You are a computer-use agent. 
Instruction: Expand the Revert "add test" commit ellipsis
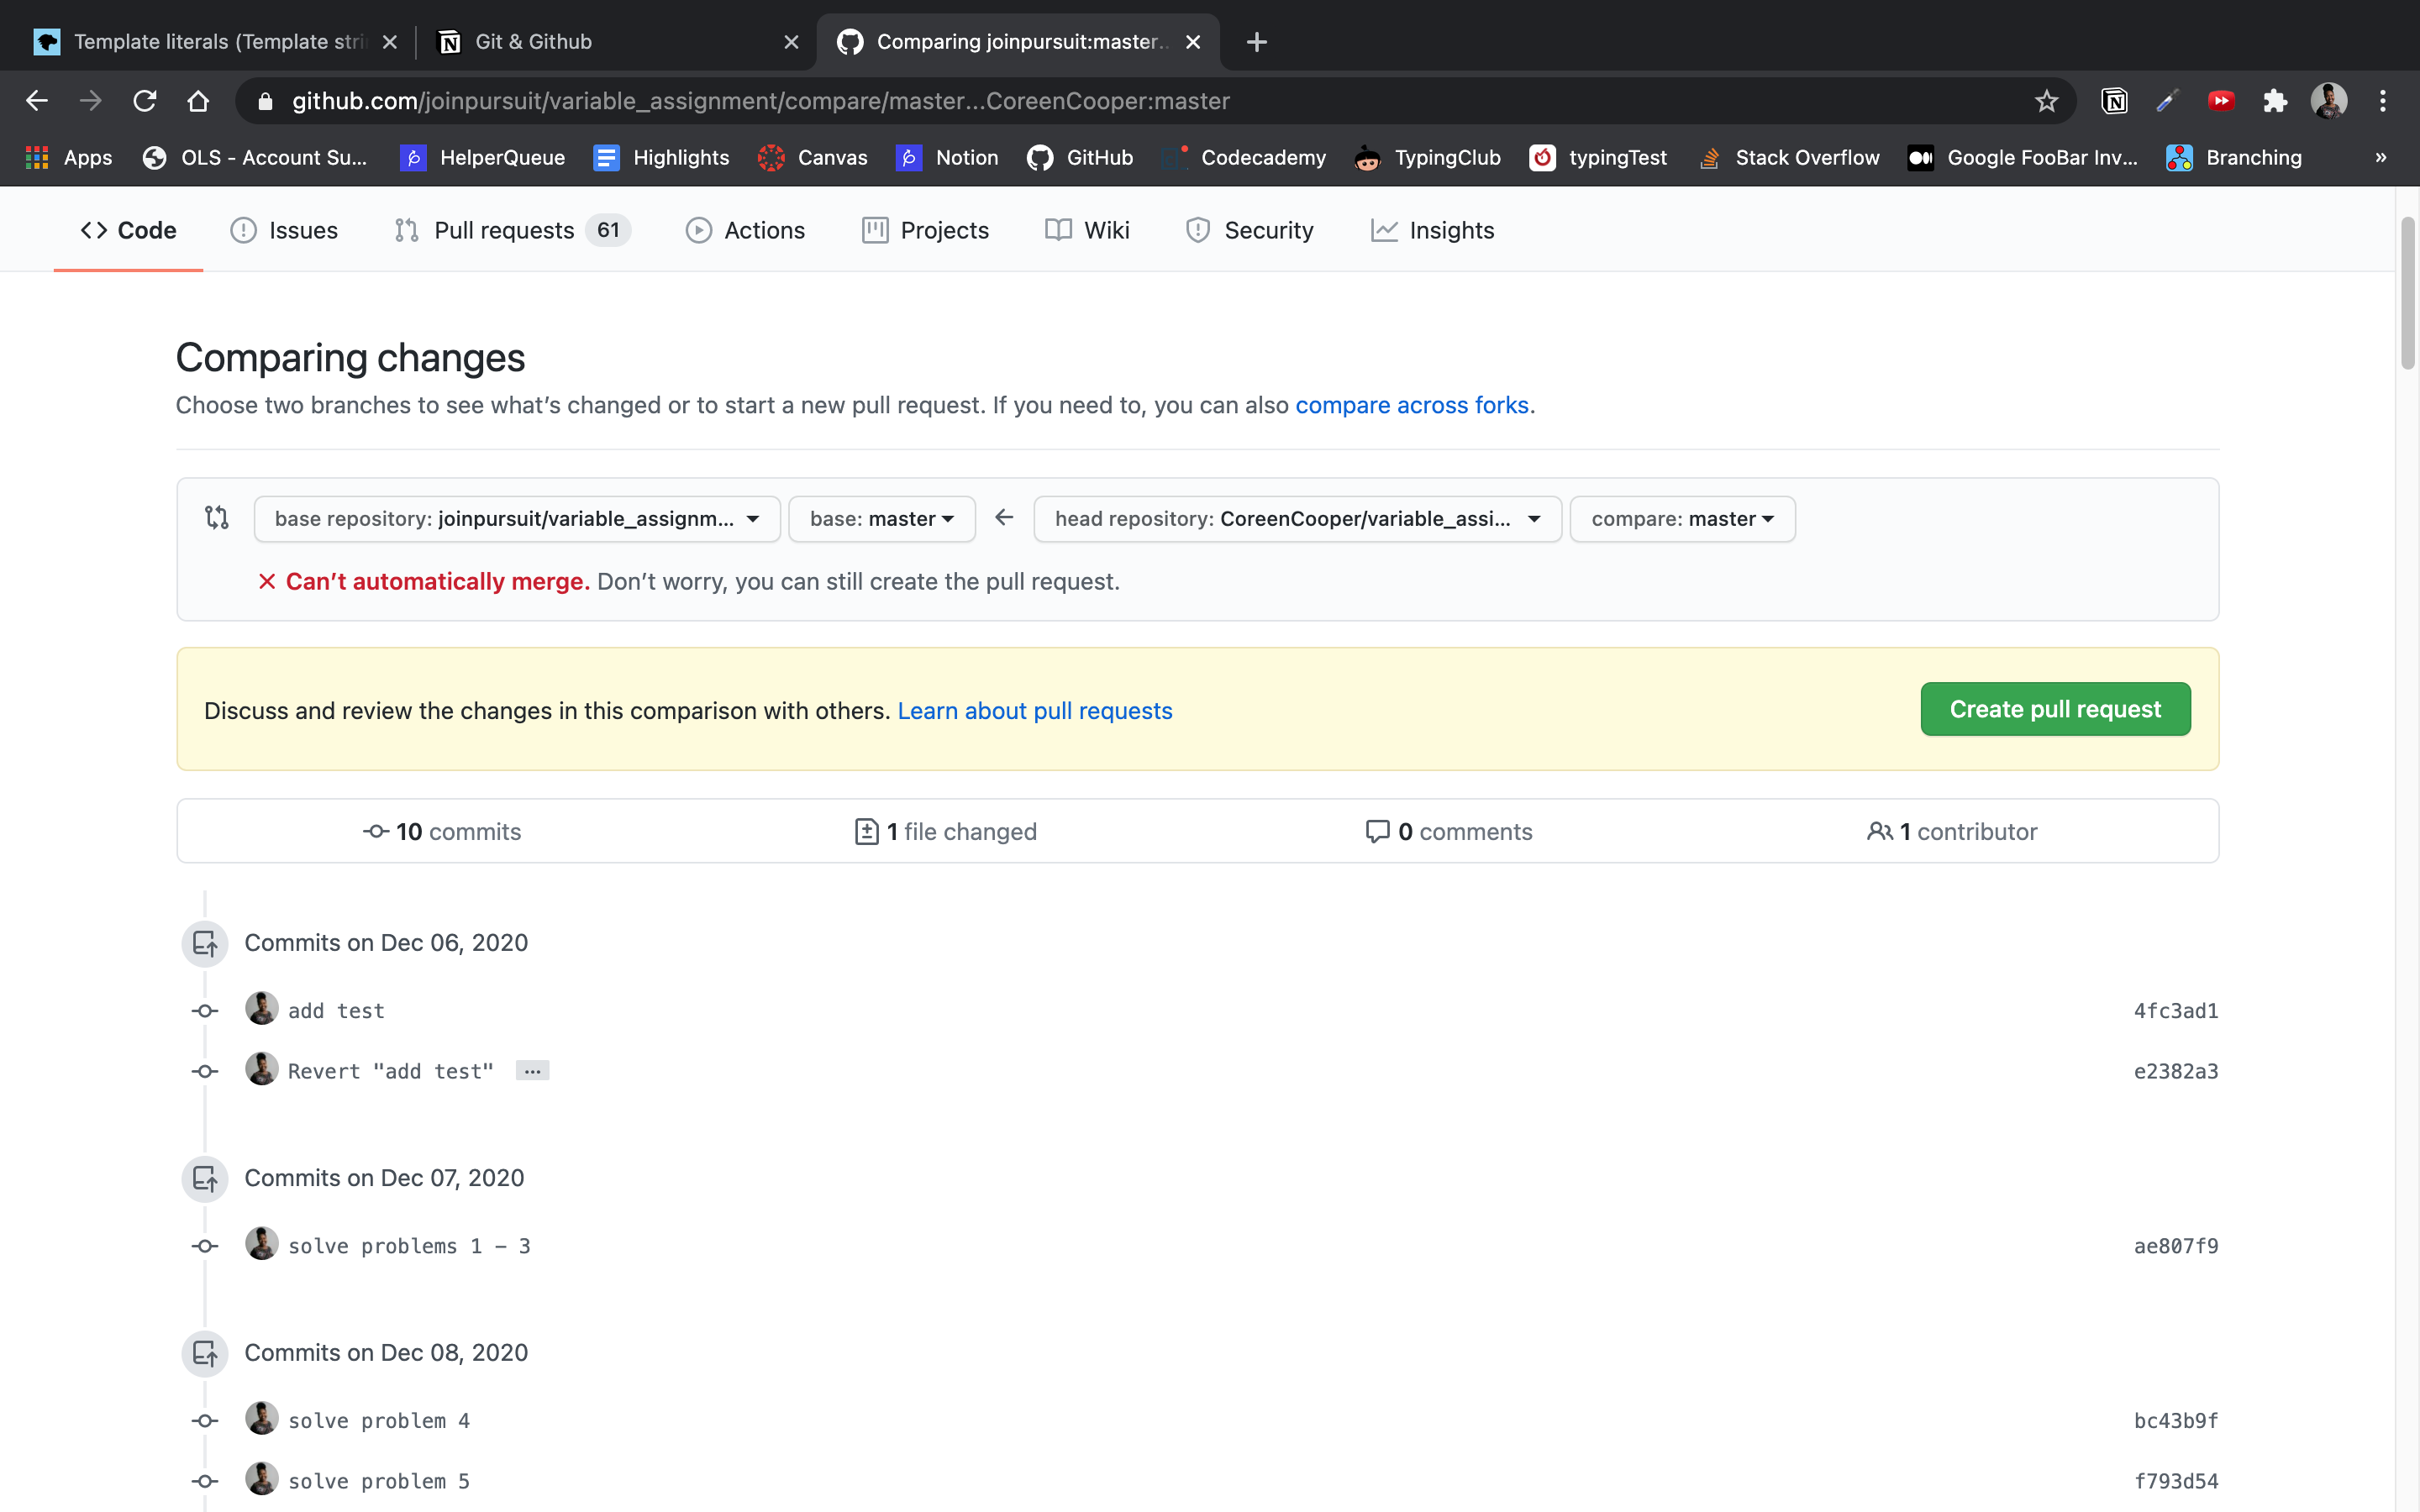click(x=532, y=1071)
